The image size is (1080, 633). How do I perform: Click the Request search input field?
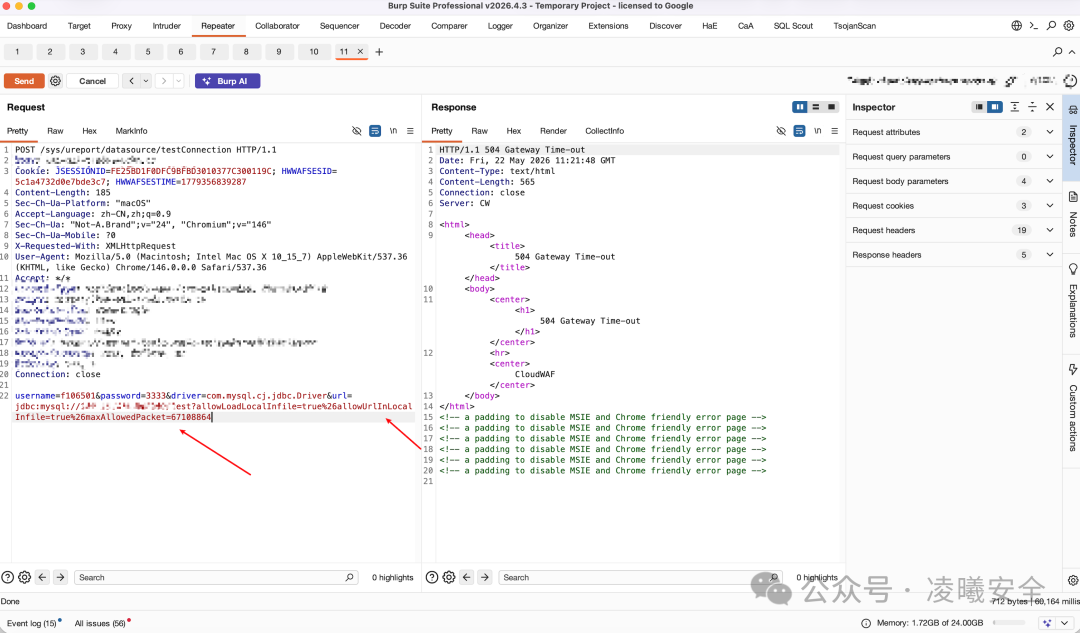click(x=216, y=577)
